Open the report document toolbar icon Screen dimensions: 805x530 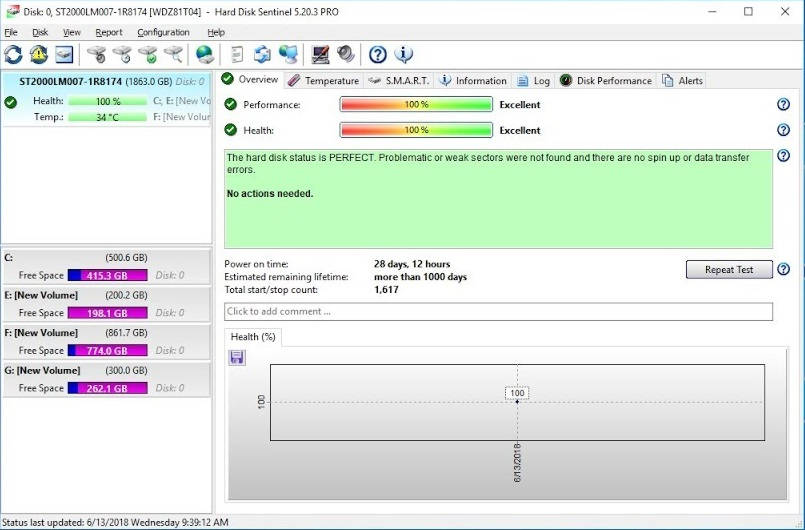click(x=237, y=54)
